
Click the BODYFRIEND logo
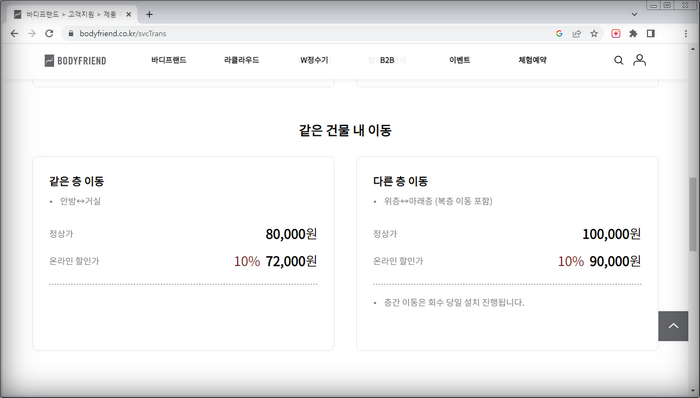(x=75, y=61)
